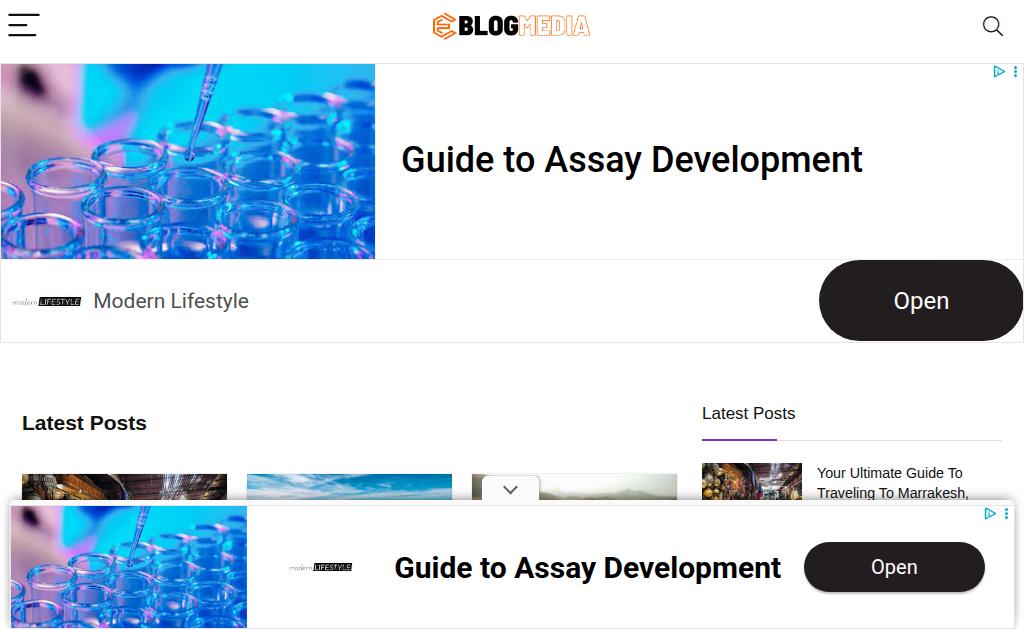Open the bottom sticky ad's three-dot options
This screenshot has width=1024, height=629.
[1006, 514]
